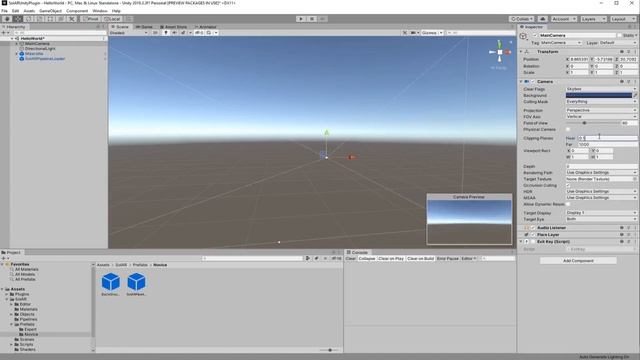The image size is (640, 360).
Task: Open Transform component help icon
Action: pos(622,52)
